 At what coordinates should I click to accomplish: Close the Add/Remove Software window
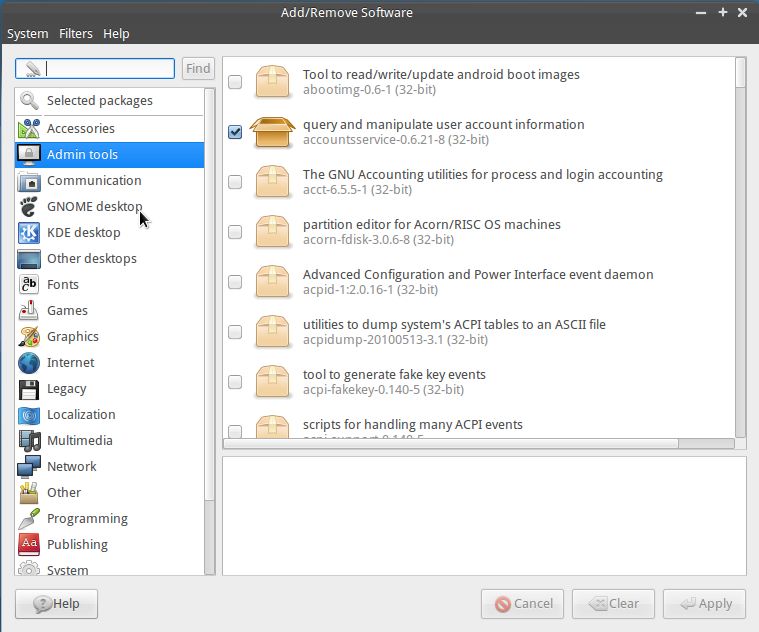[742, 13]
